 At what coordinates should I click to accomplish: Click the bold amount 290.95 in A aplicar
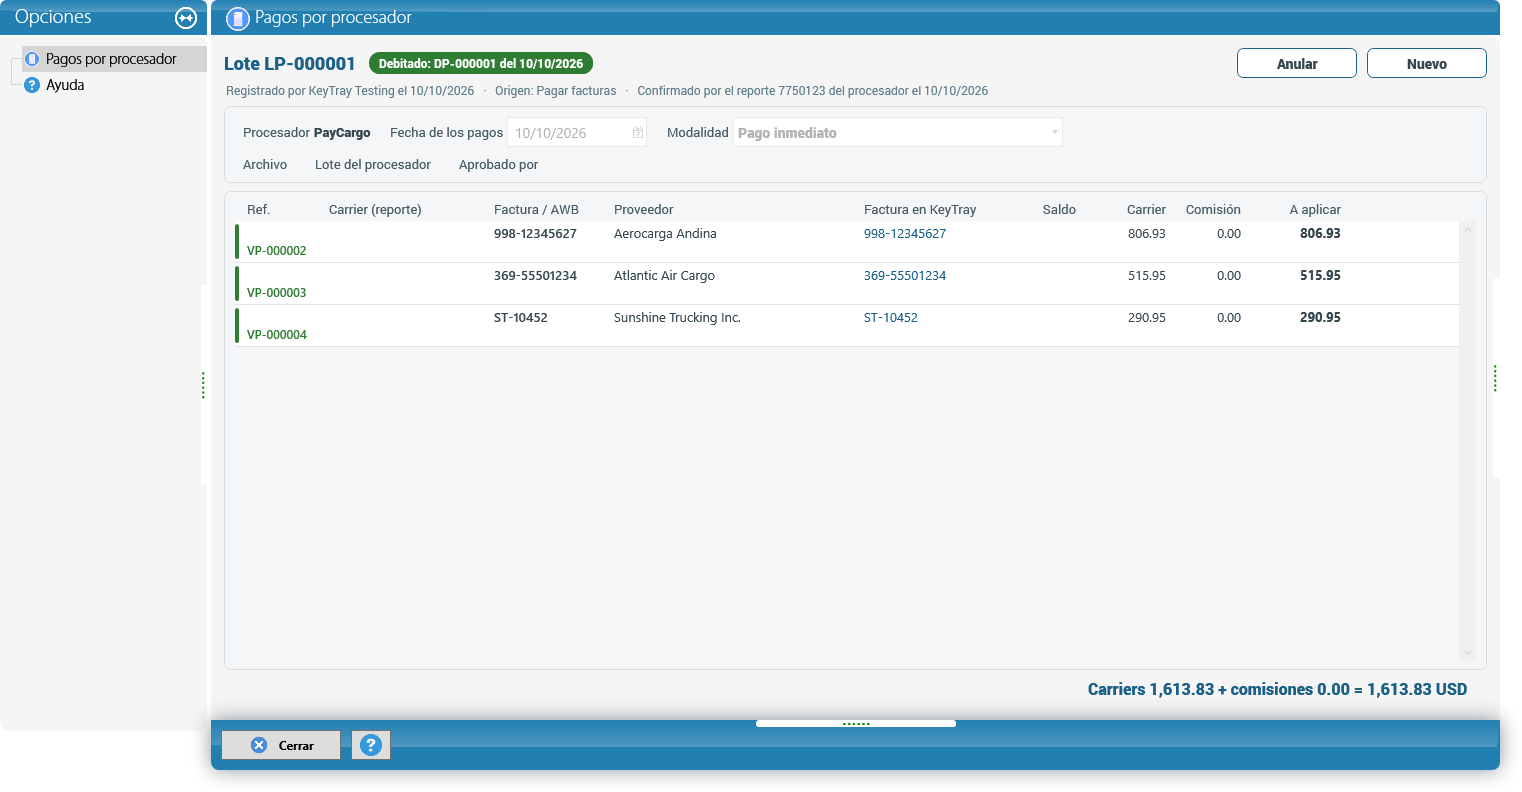(1320, 318)
